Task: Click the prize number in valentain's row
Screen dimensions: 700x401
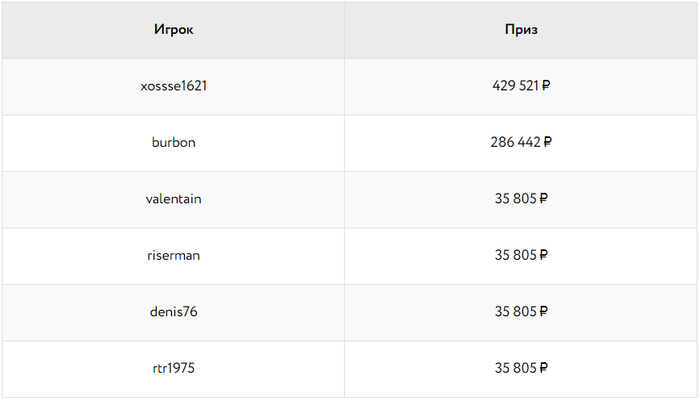Action: tap(516, 199)
